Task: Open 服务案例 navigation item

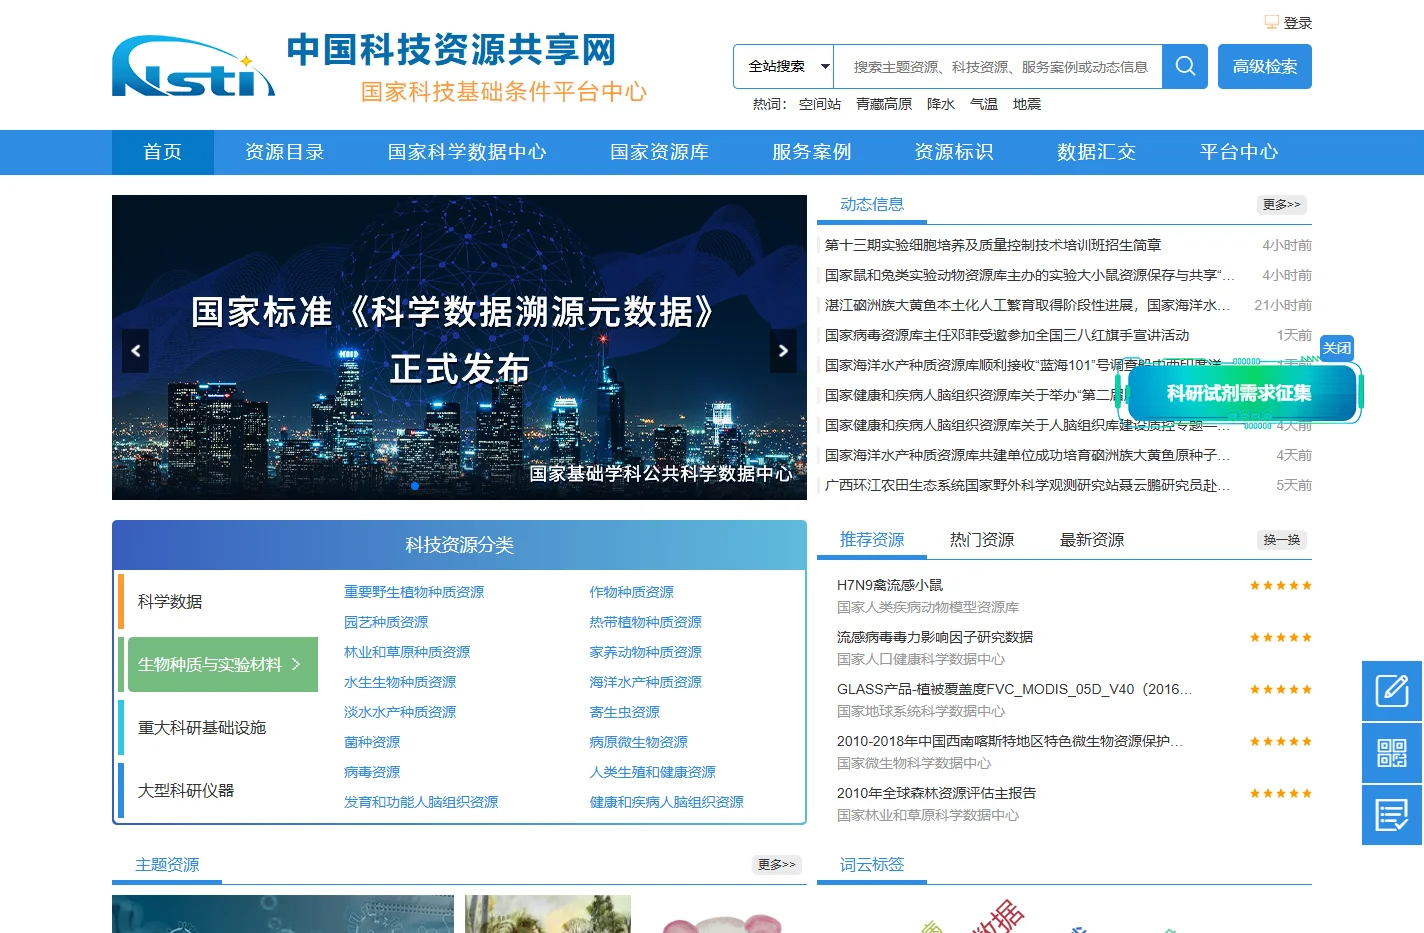Action: (812, 152)
